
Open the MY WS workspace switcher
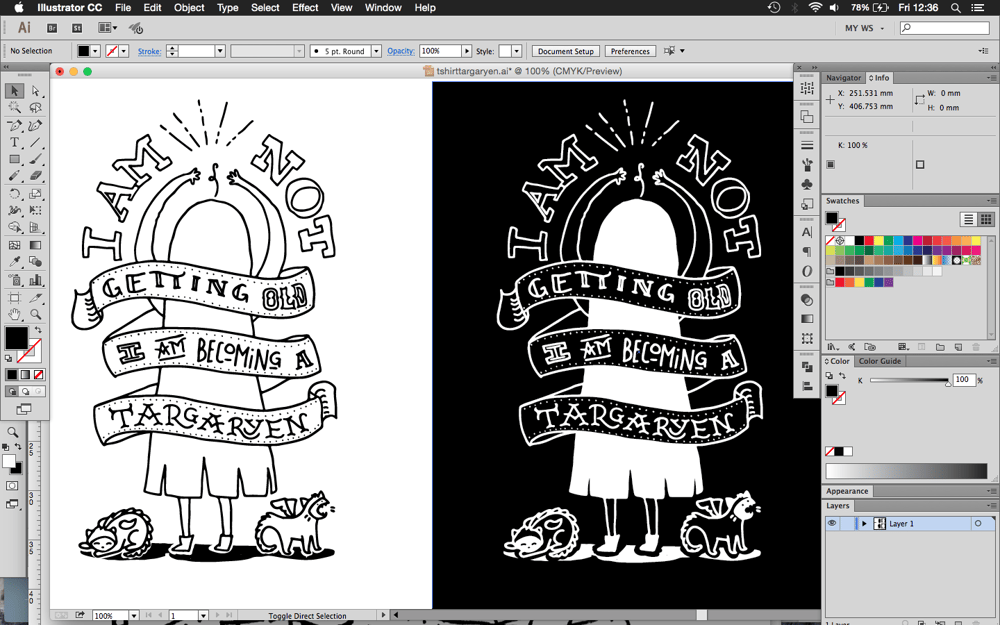click(x=865, y=28)
